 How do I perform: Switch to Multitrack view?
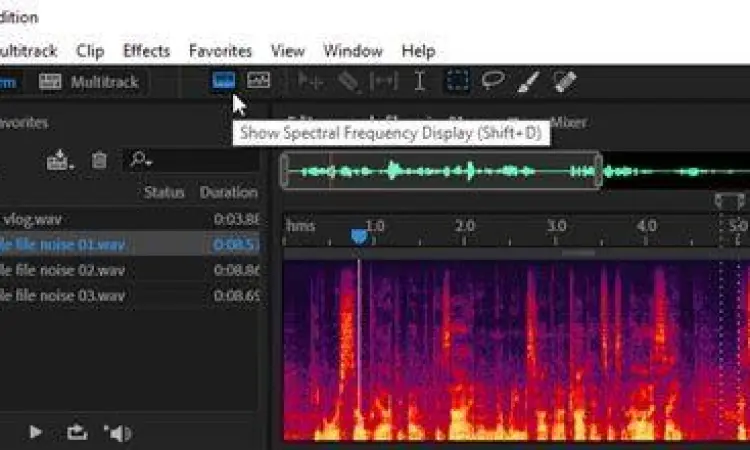coord(89,82)
